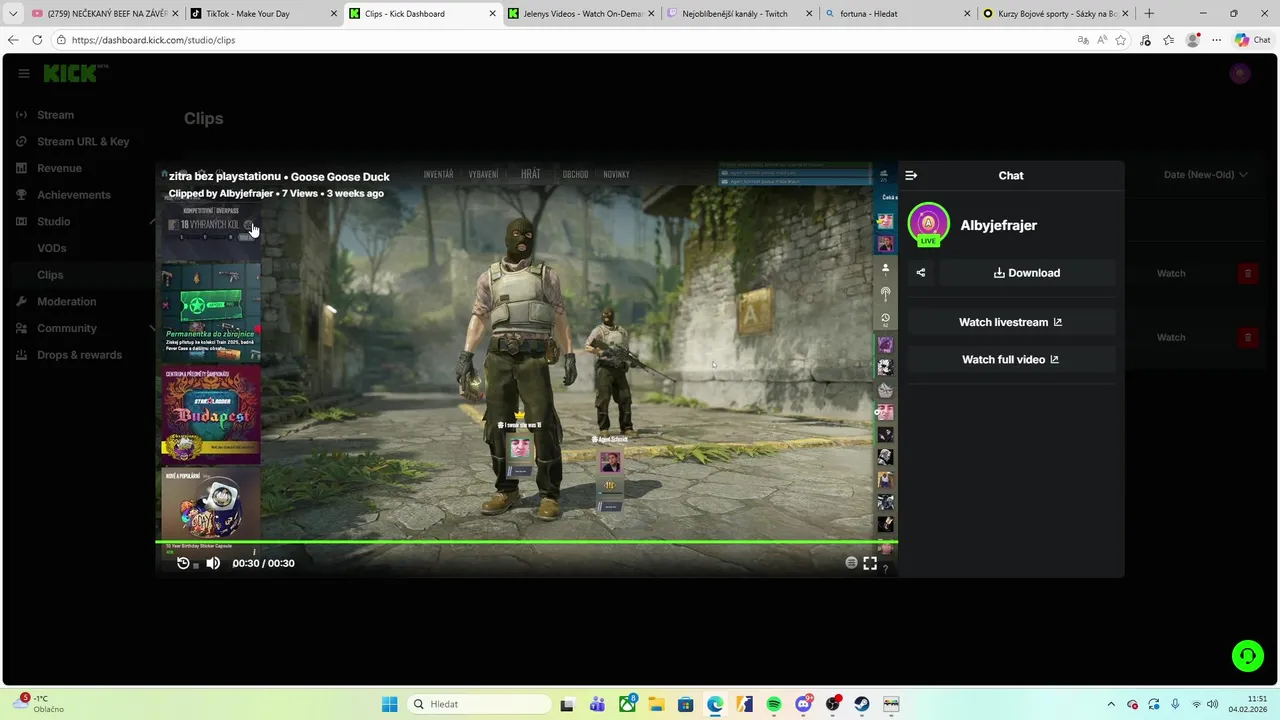Switch to the fortuna - Hledat tab
Image resolution: width=1280 pixels, height=720 pixels.
tap(897, 14)
